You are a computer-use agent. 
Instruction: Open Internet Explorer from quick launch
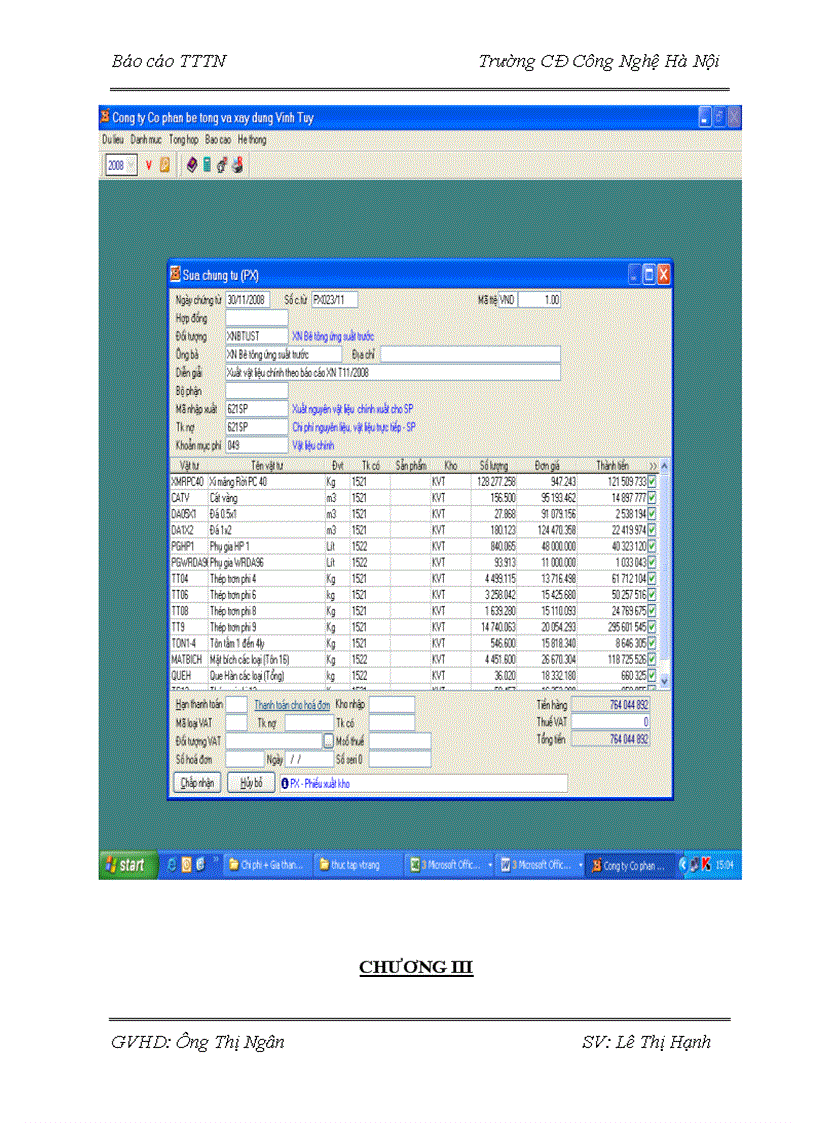[171, 865]
